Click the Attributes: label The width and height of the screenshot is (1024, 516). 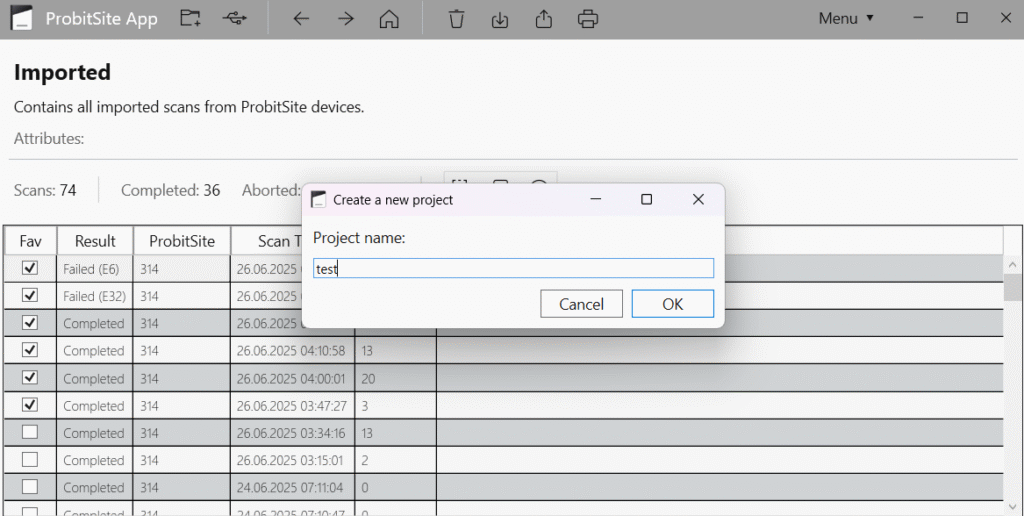click(49, 138)
